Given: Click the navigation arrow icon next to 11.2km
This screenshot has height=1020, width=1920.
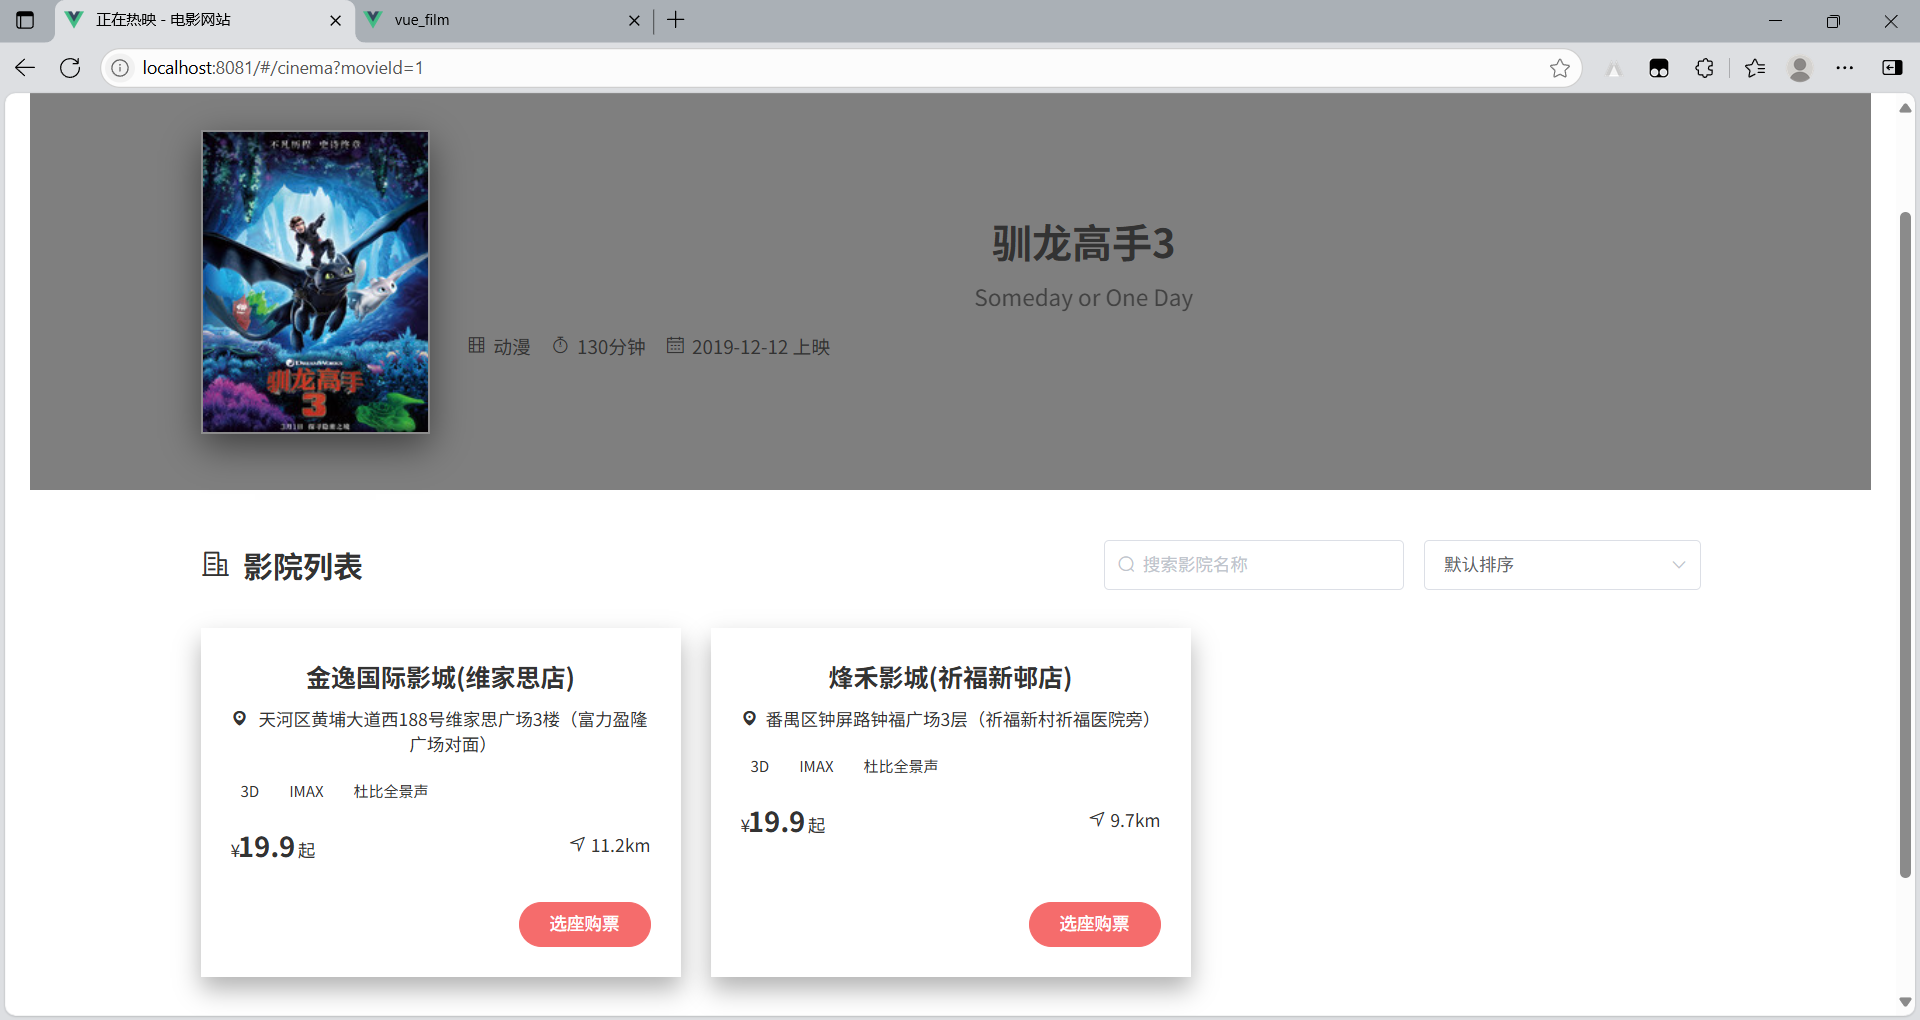Looking at the screenshot, I should (x=577, y=844).
